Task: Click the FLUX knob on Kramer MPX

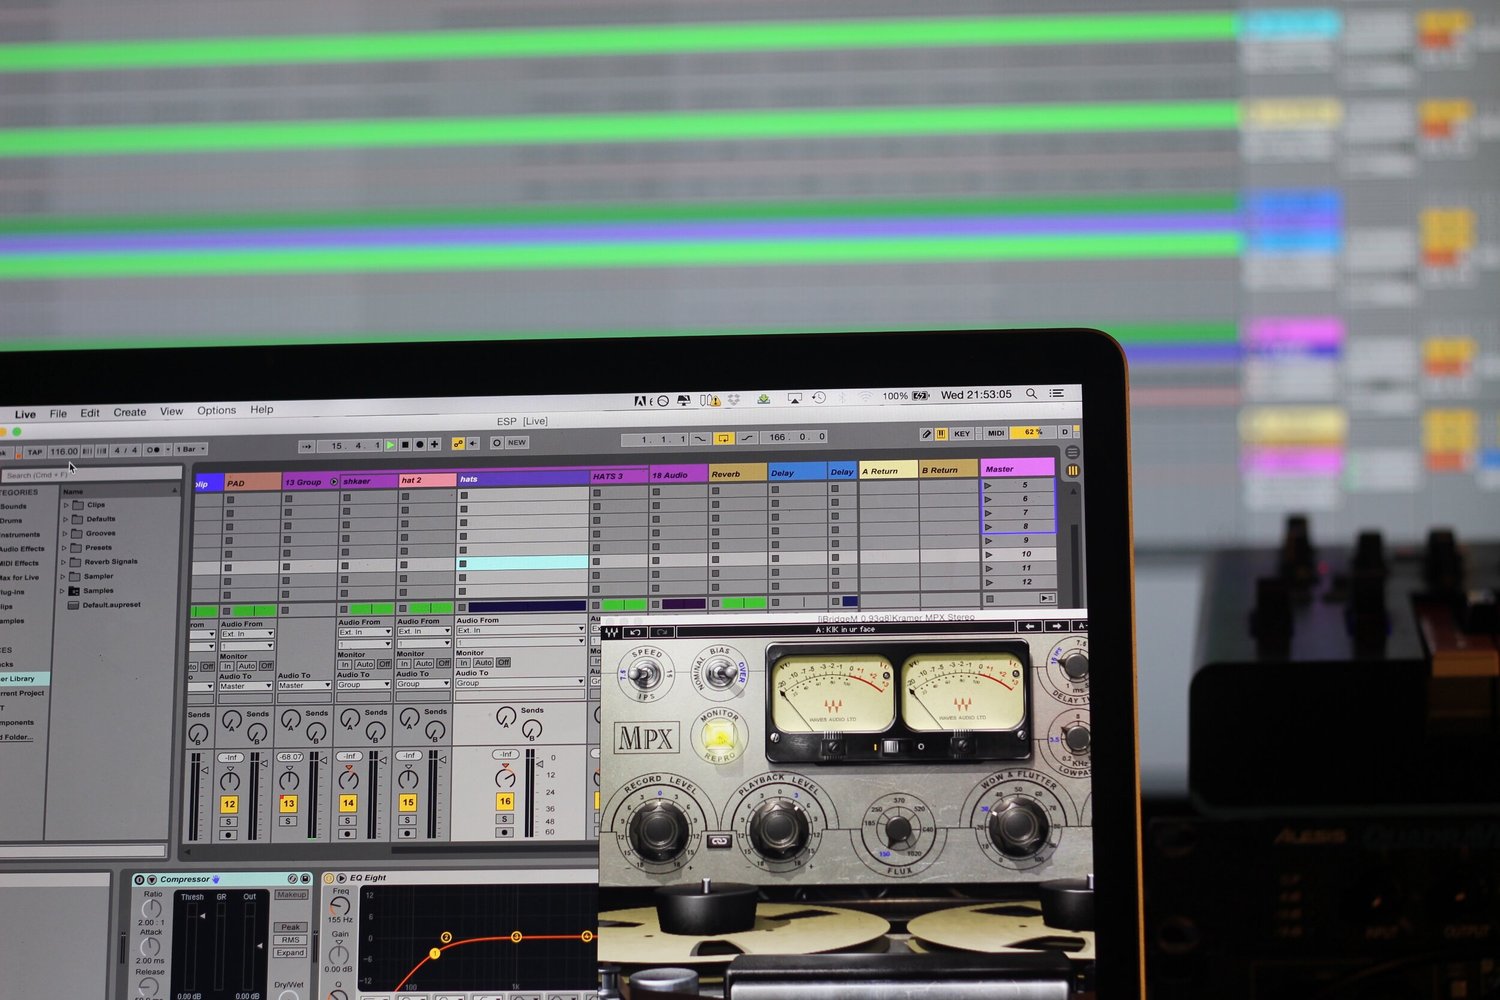Action: click(x=897, y=829)
